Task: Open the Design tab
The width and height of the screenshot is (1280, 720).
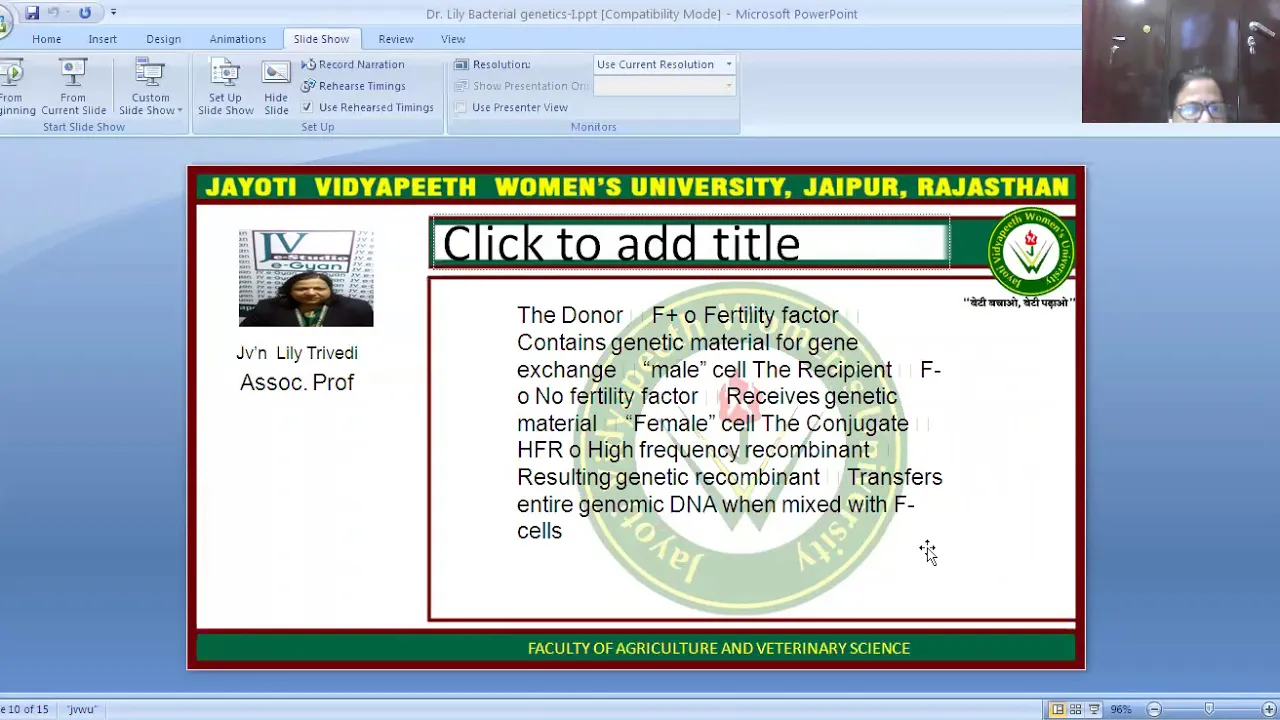Action: pyautogui.click(x=163, y=39)
